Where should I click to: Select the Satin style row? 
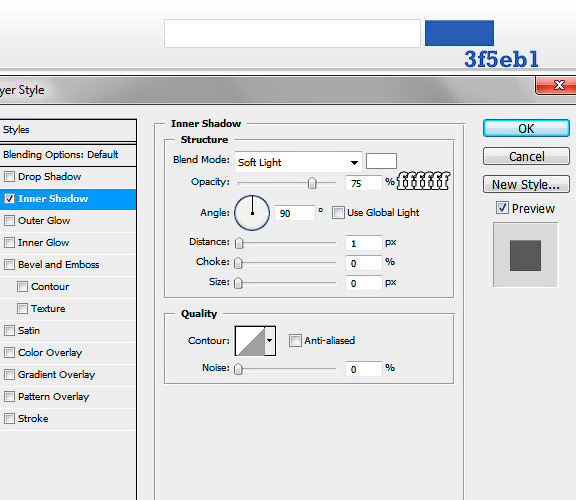pyautogui.click(x=68, y=331)
